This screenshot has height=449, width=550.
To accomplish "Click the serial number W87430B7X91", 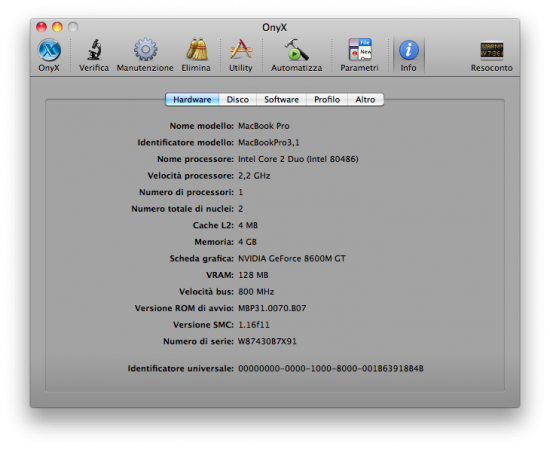I will pyautogui.click(x=267, y=341).
